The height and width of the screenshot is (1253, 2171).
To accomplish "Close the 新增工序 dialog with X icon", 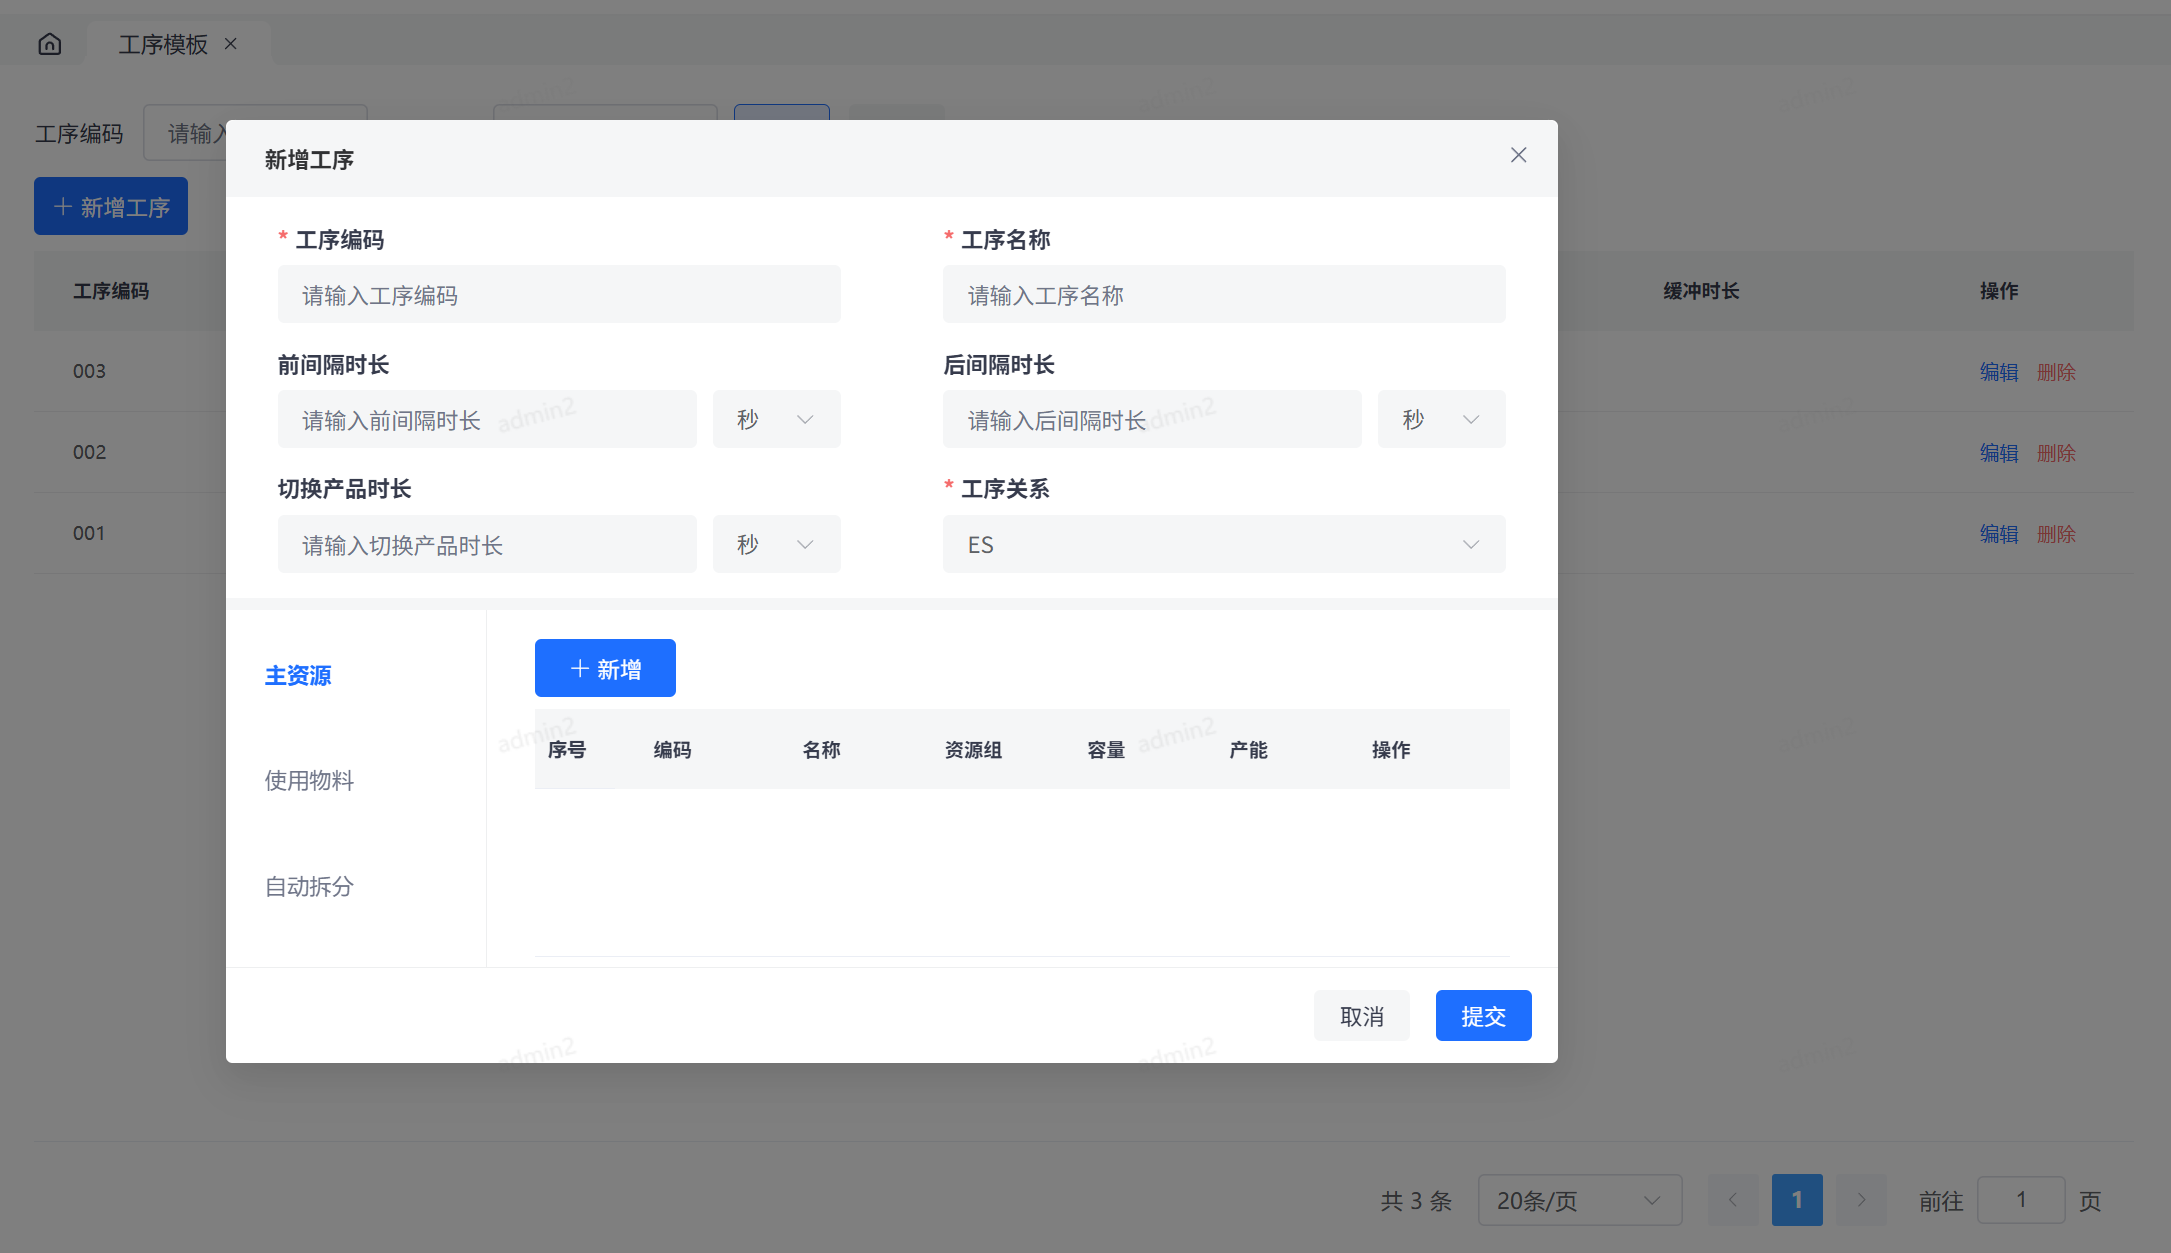I will 1518,155.
